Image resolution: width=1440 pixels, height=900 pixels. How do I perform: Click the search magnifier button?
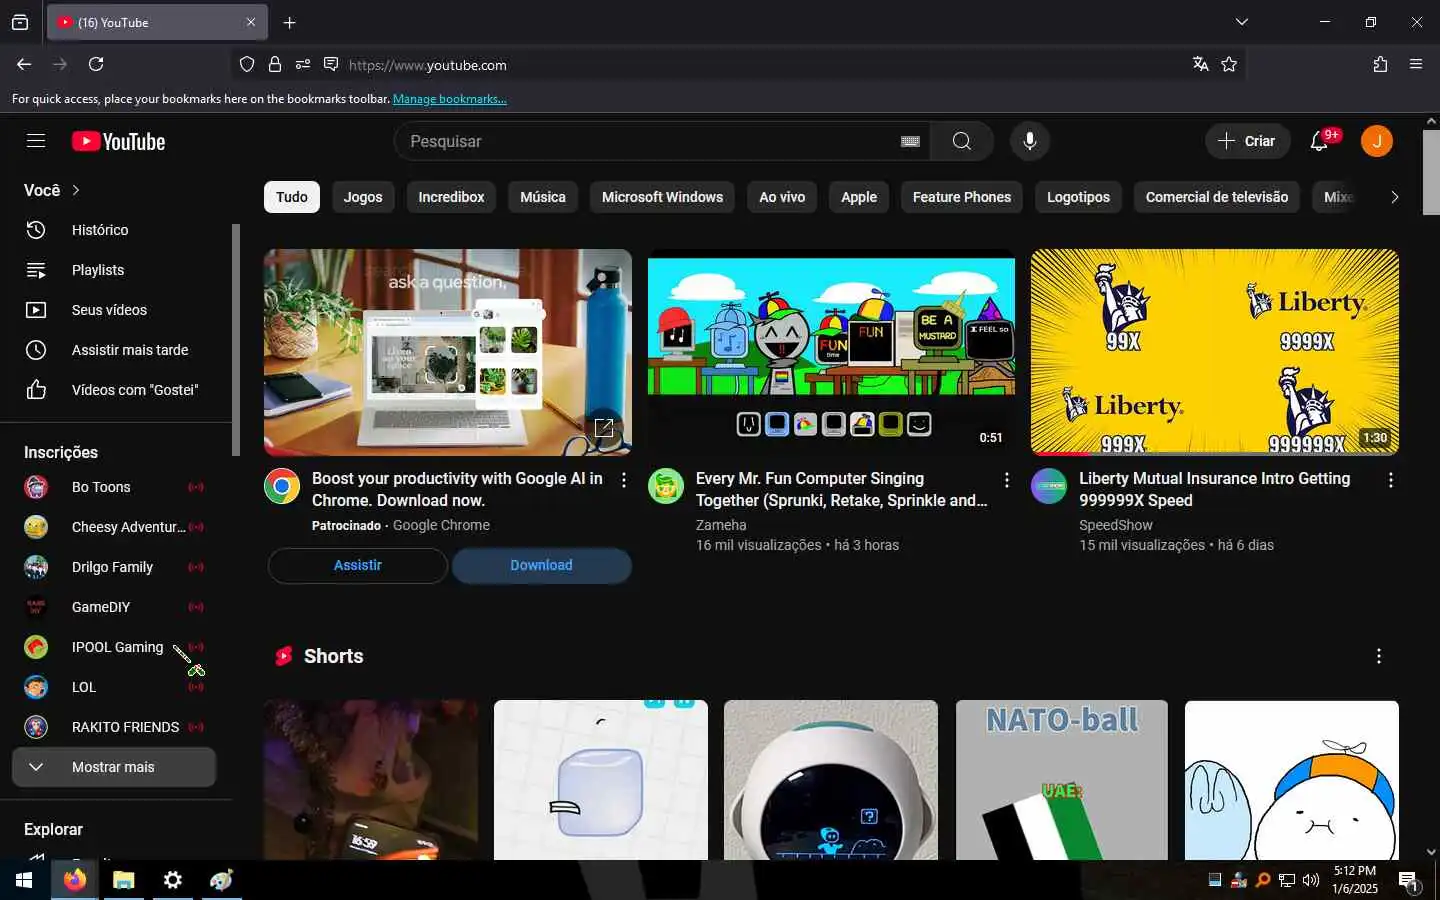click(x=961, y=141)
